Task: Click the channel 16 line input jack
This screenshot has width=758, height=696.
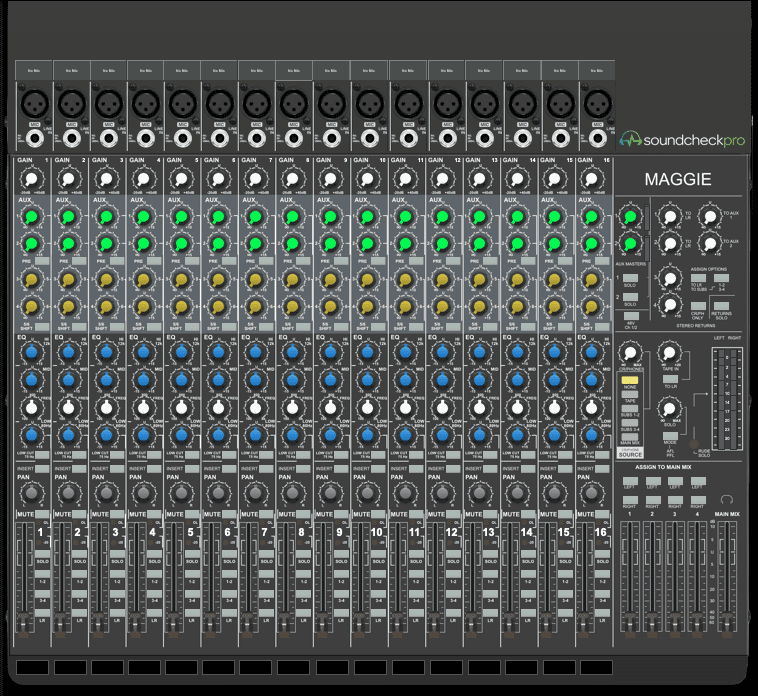Action: (598, 139)
